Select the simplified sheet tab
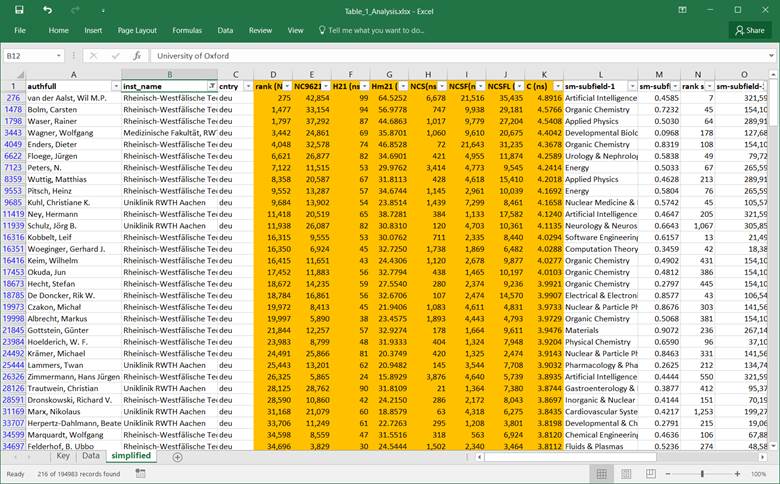Viewport: 780px width, 484px height. coord(131,456)
